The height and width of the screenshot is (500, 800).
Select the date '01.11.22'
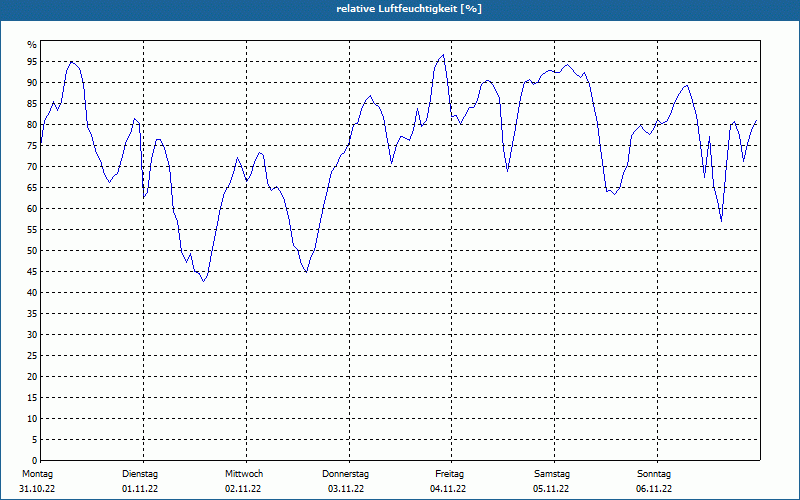(140, 489)
